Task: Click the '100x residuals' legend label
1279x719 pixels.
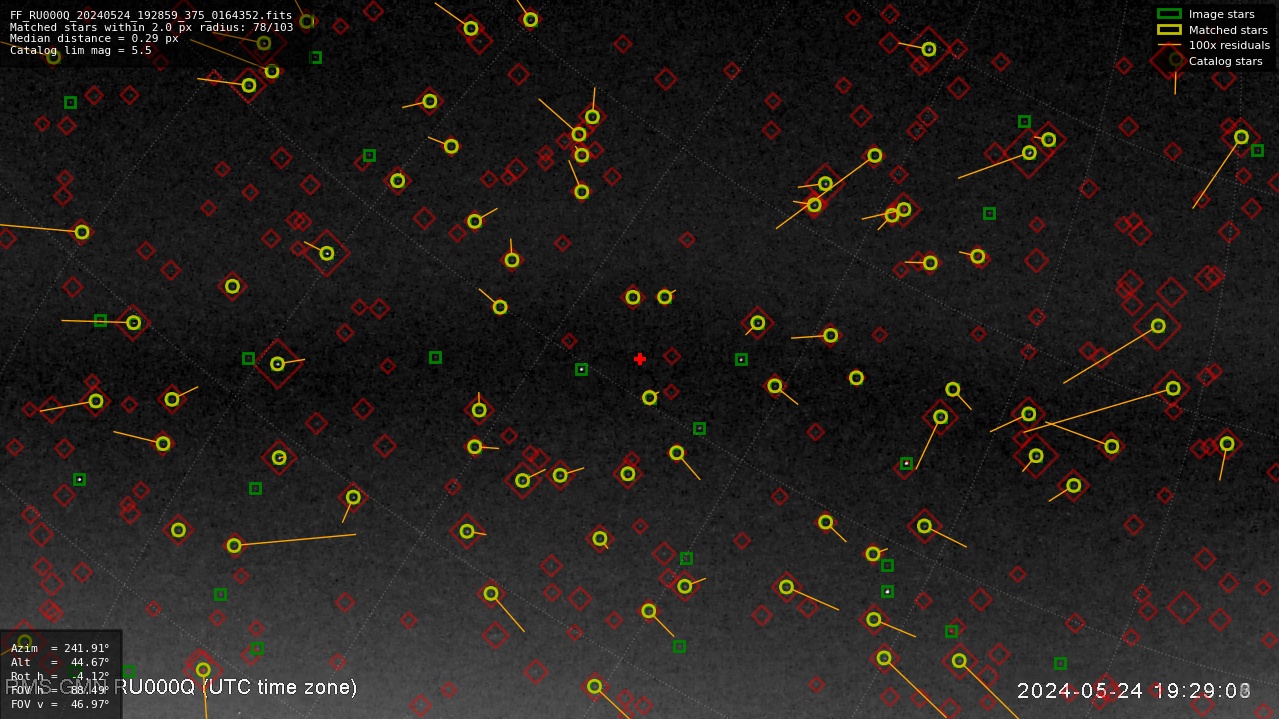Action: point(1229,45)
